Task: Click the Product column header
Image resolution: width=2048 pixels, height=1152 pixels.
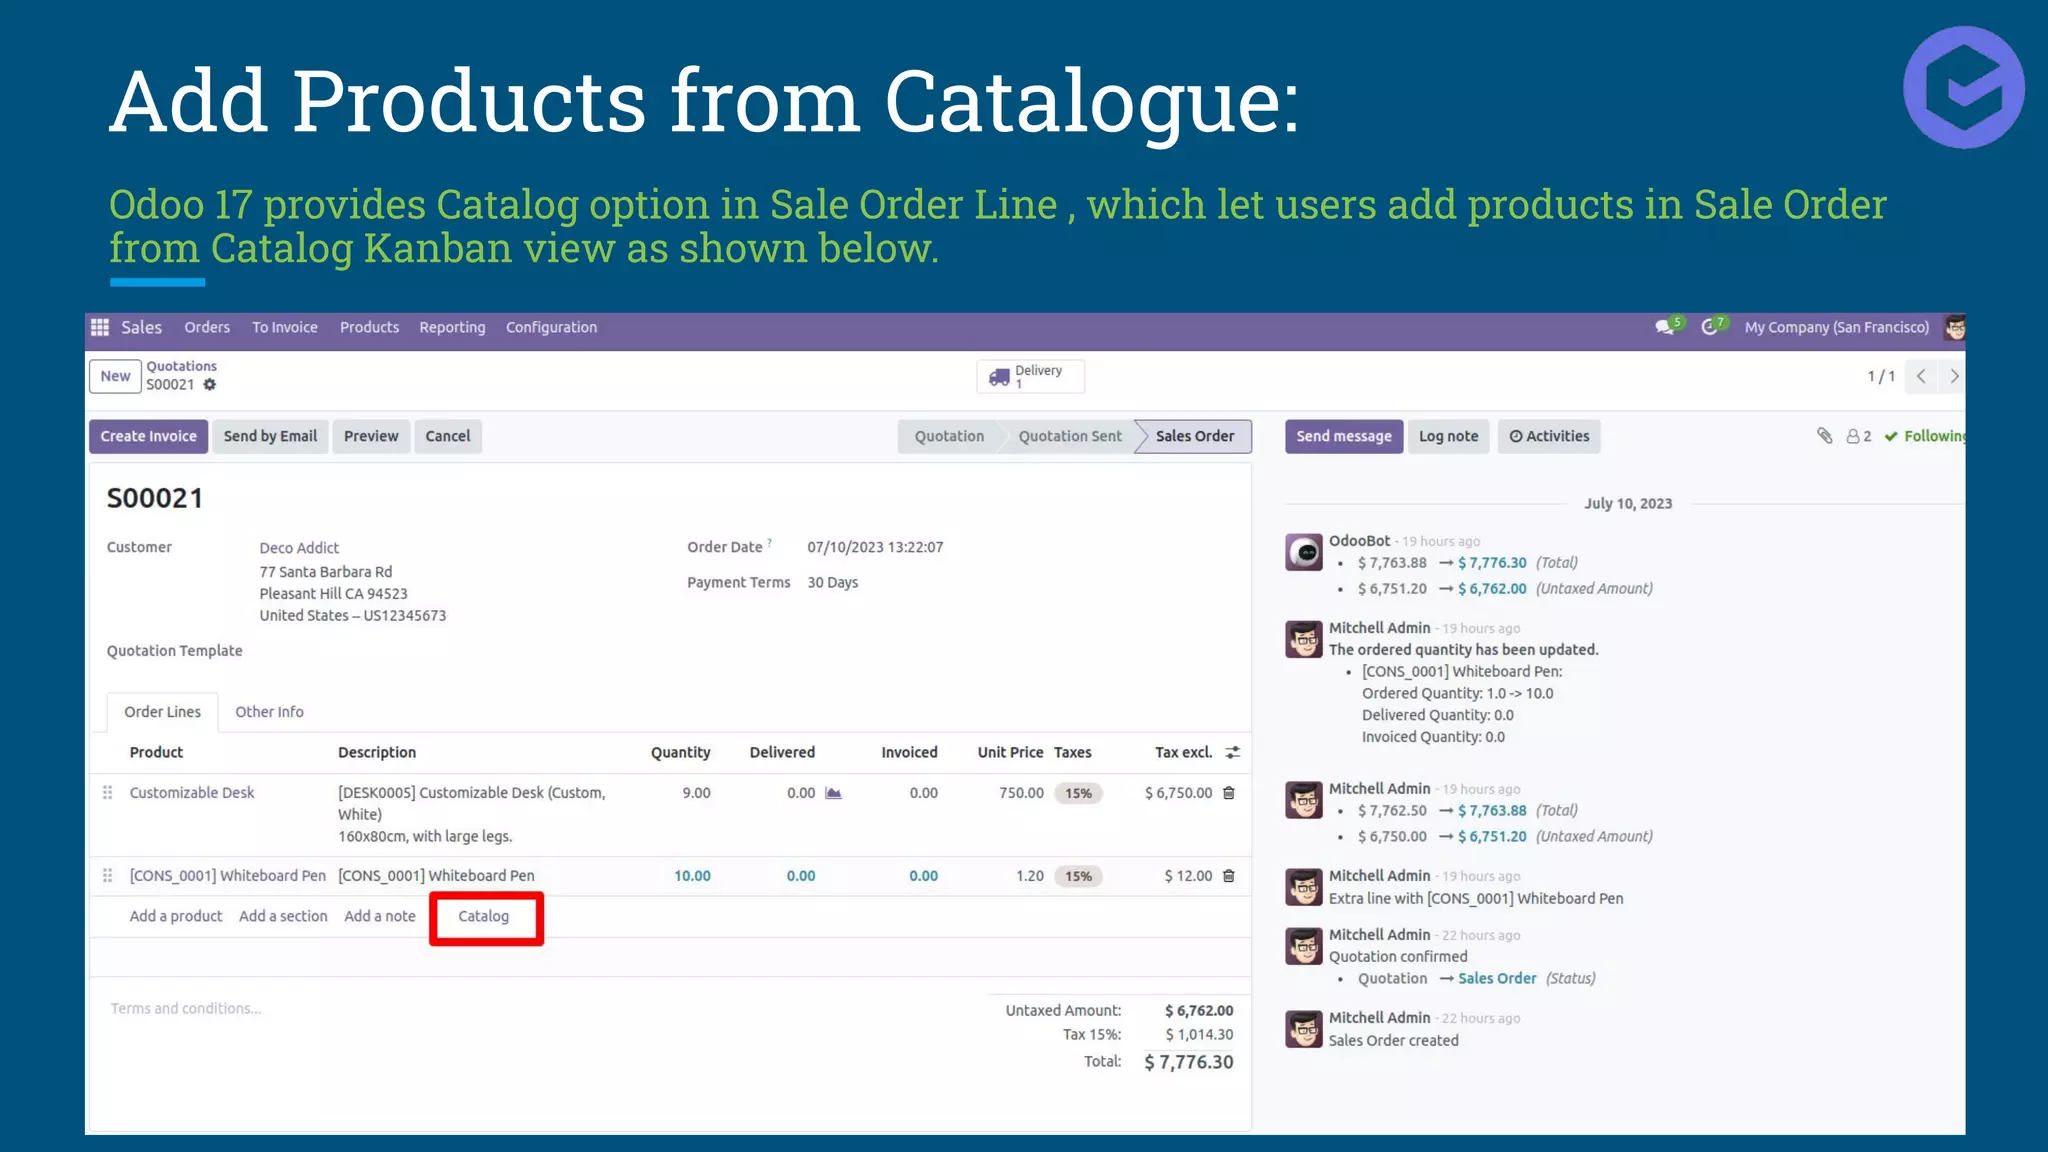Action: [156, 752]
